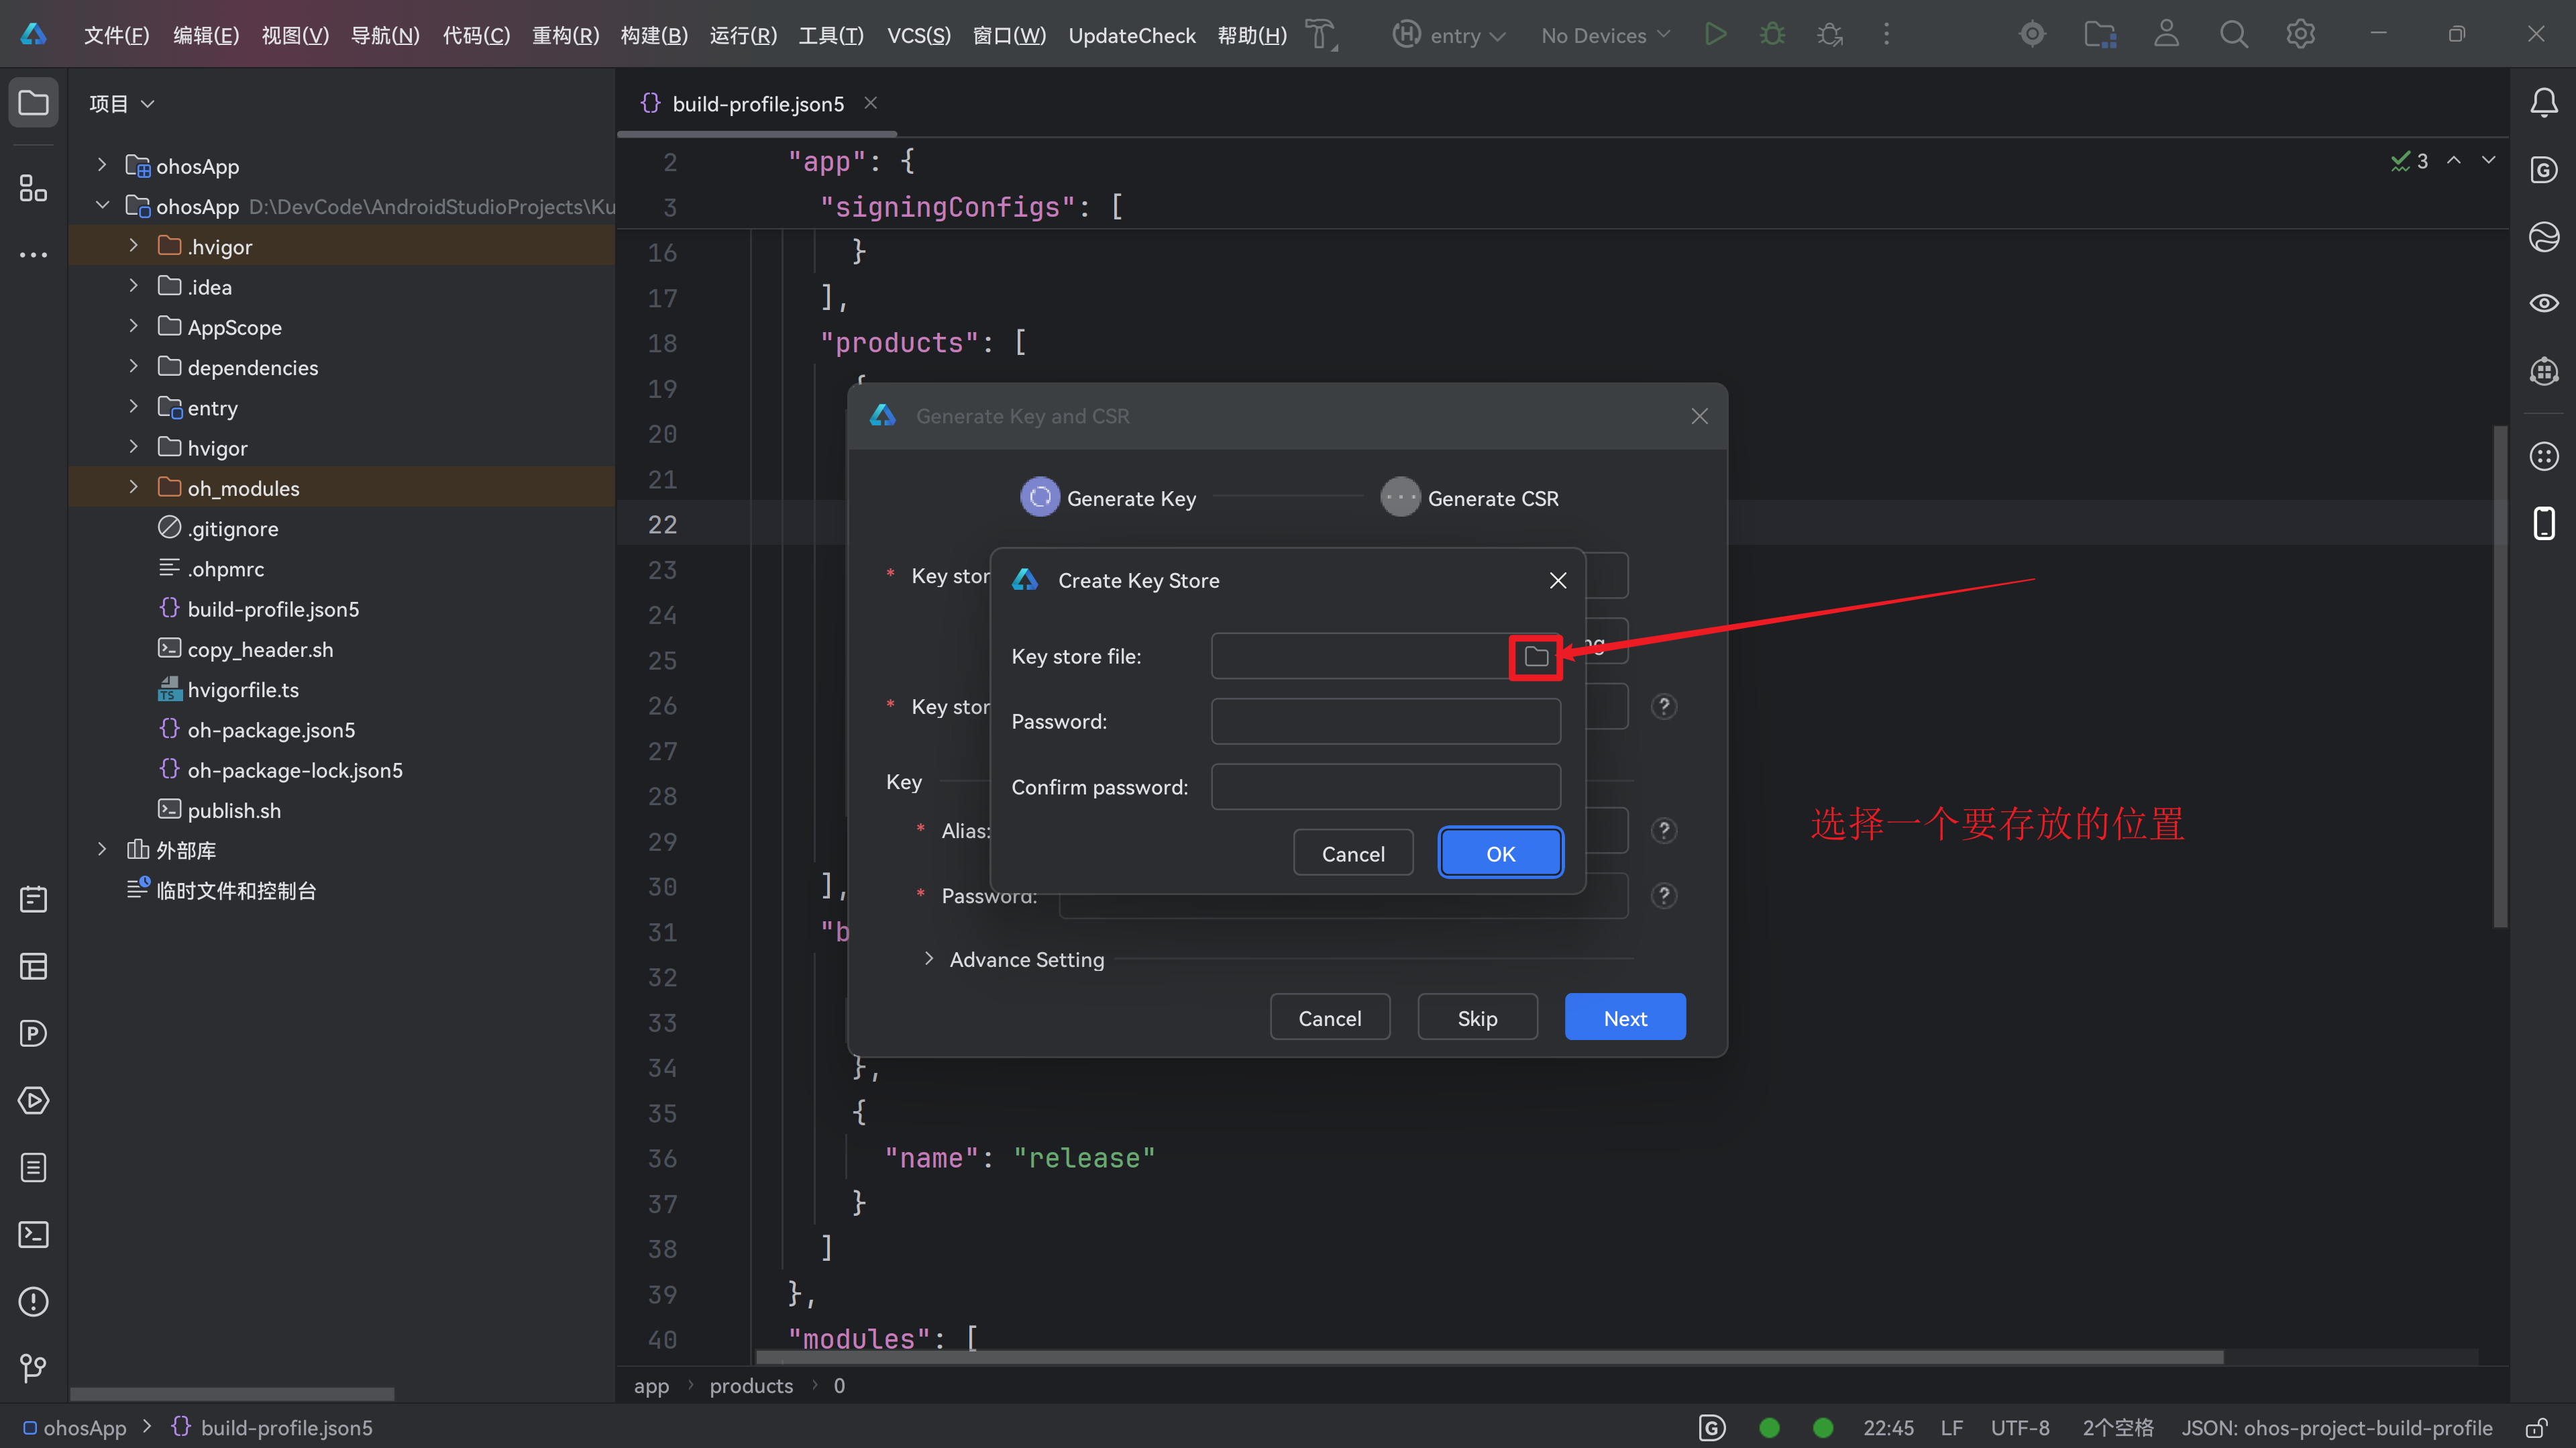Open the Settings gear icon in the top bar

pyautogui.click(x=2300, y=35)
